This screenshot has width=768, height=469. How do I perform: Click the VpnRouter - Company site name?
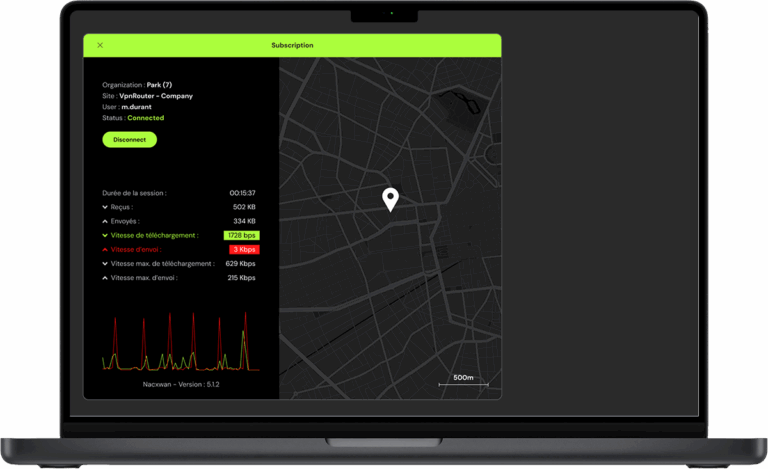(156, 96)
